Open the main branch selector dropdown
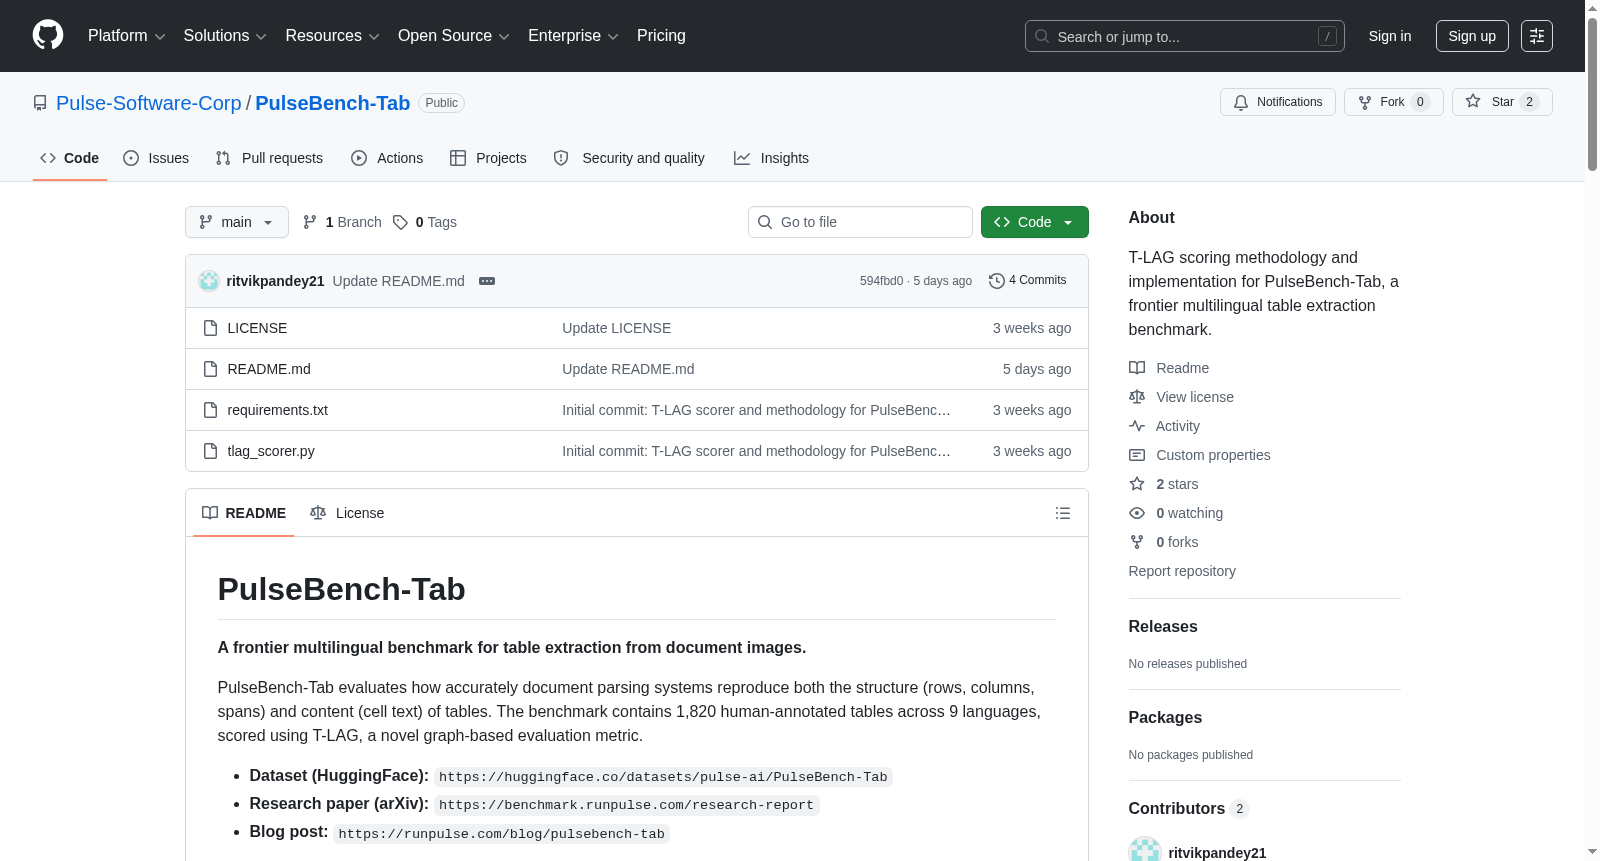The height and width of the screenshot is (861, 1600). coord(237,222)
